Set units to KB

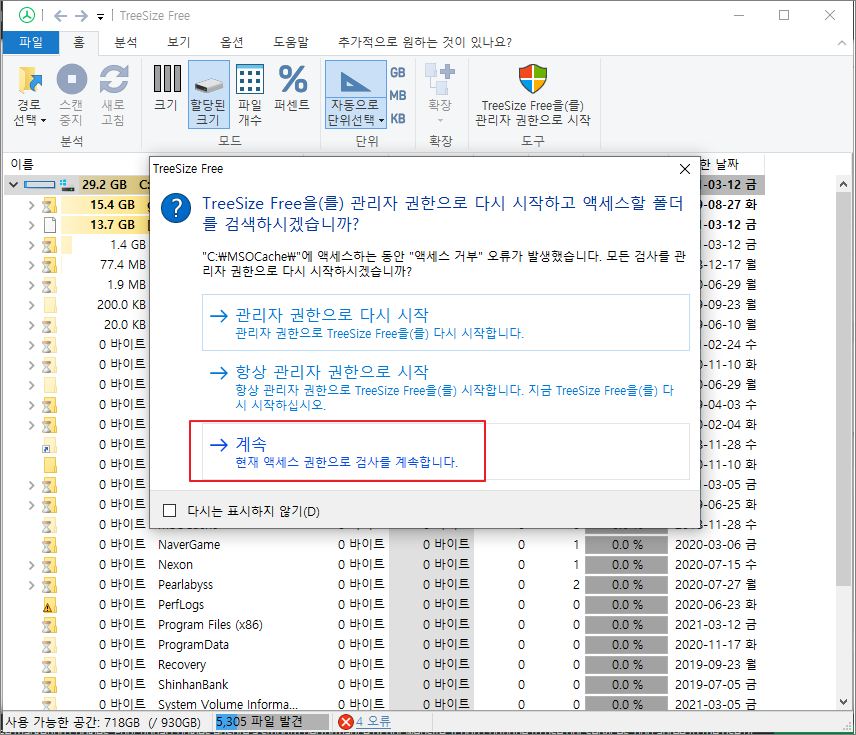pos(397,118)
